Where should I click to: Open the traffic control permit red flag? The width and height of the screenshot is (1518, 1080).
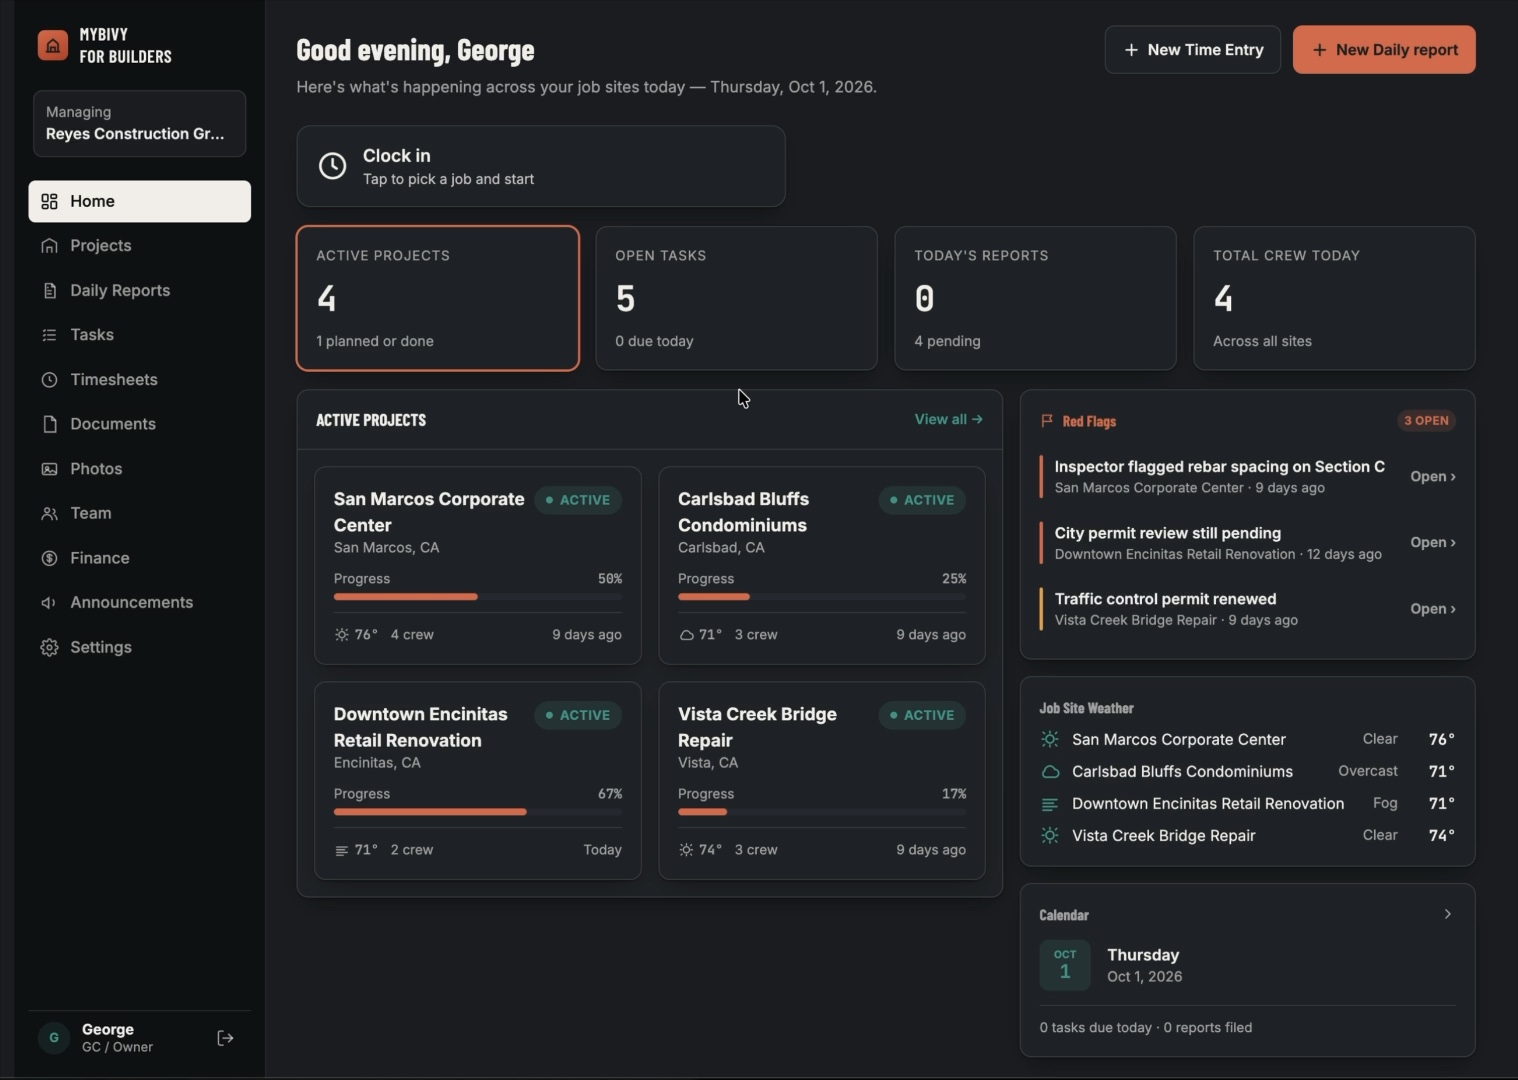[x=1433, y=609]
